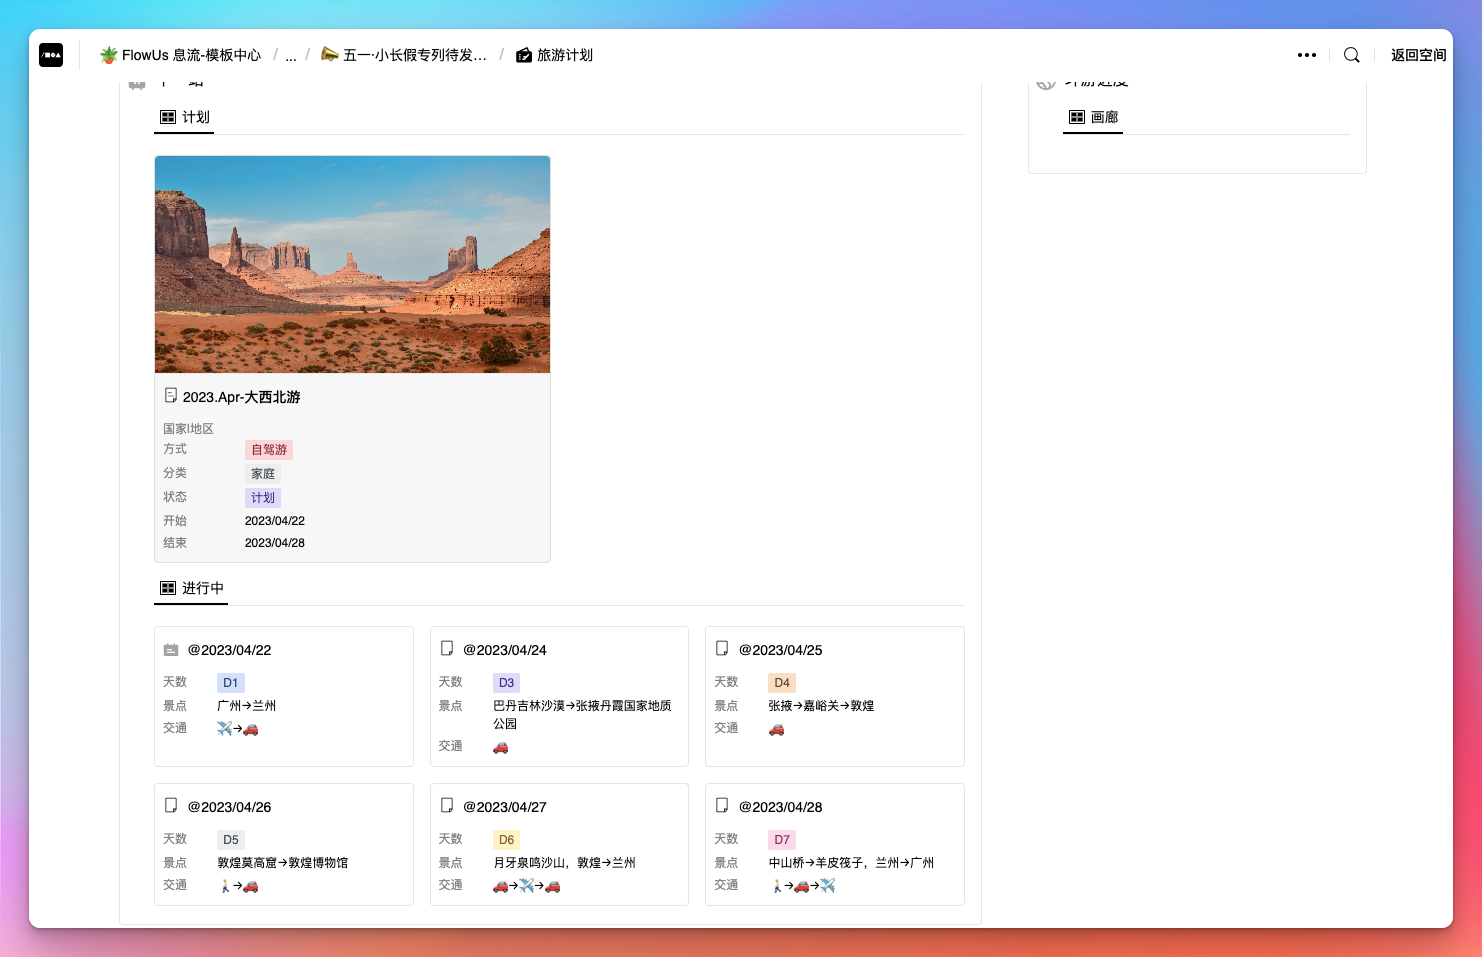Click the D6 day tag
This screenshot has width=1482, height=957.
point(507,840)
